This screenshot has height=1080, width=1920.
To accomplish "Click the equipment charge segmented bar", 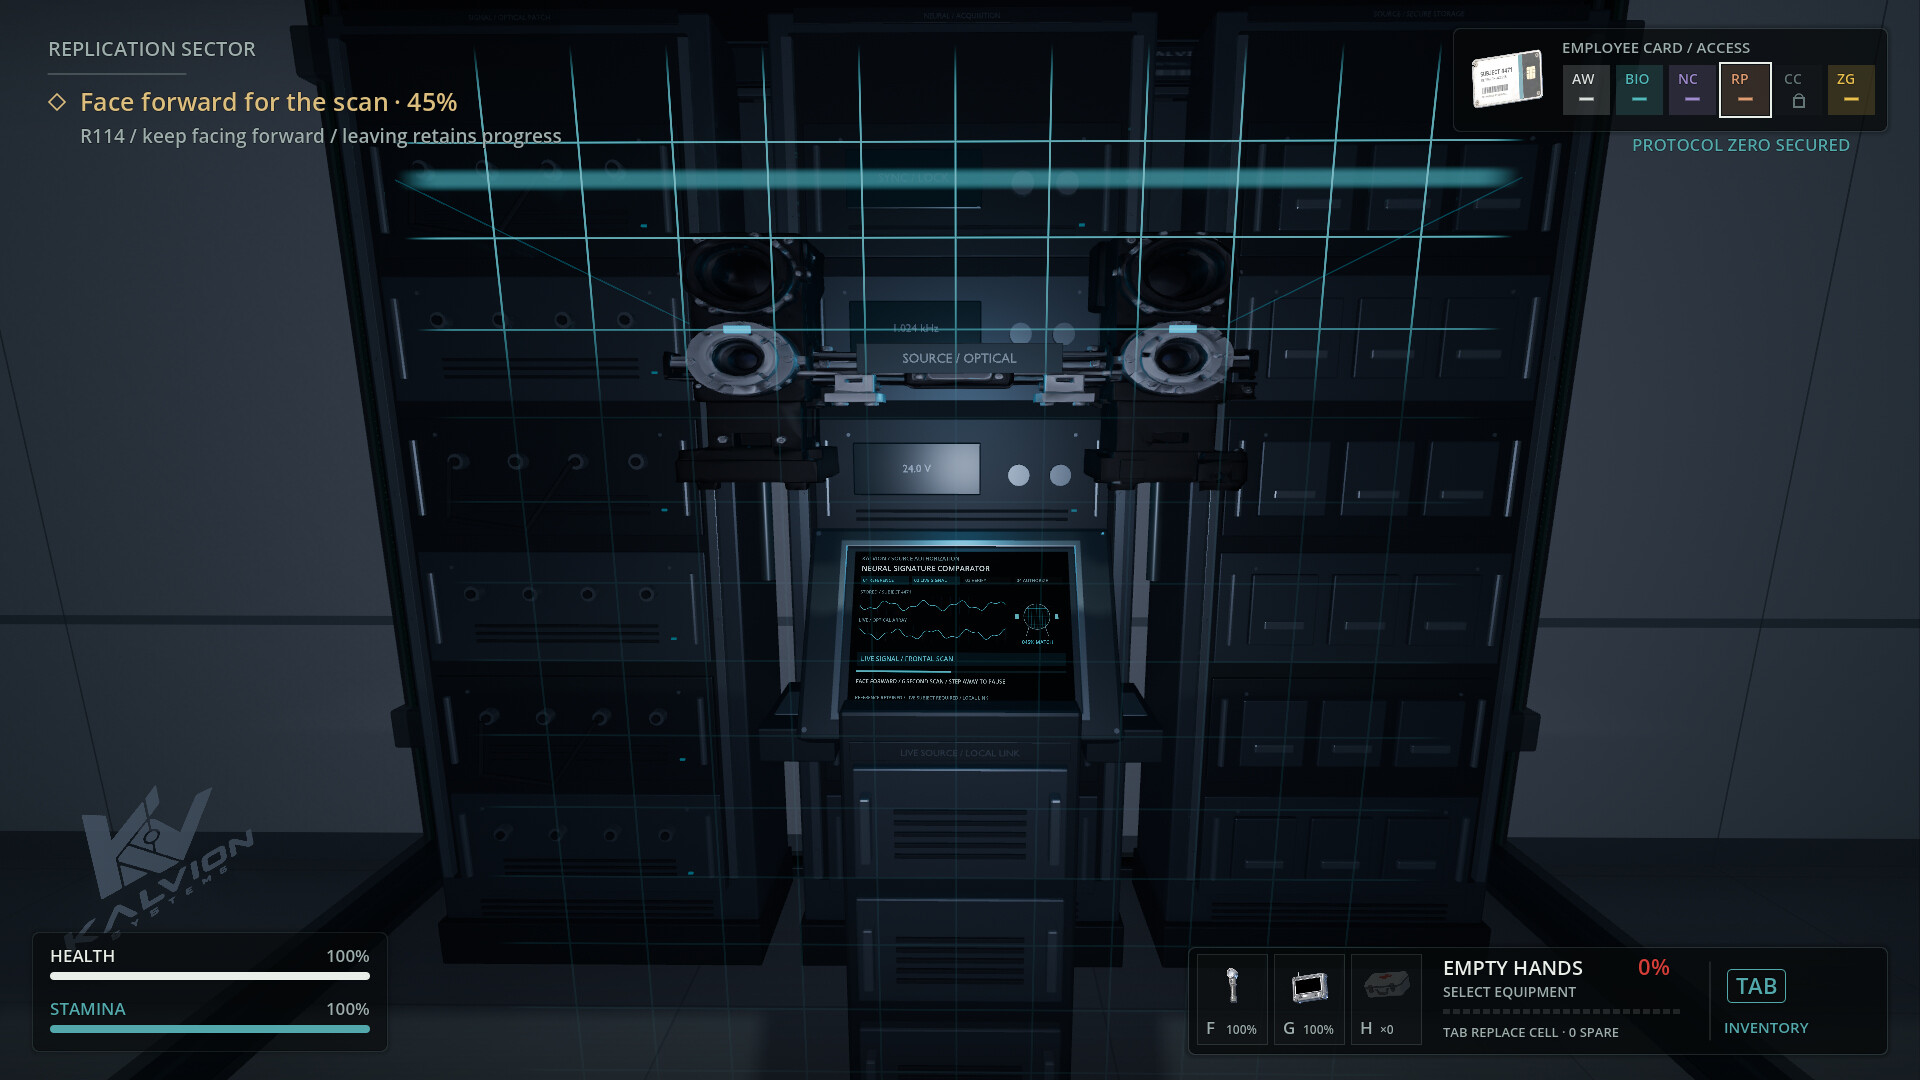I will point(1561,1012).
